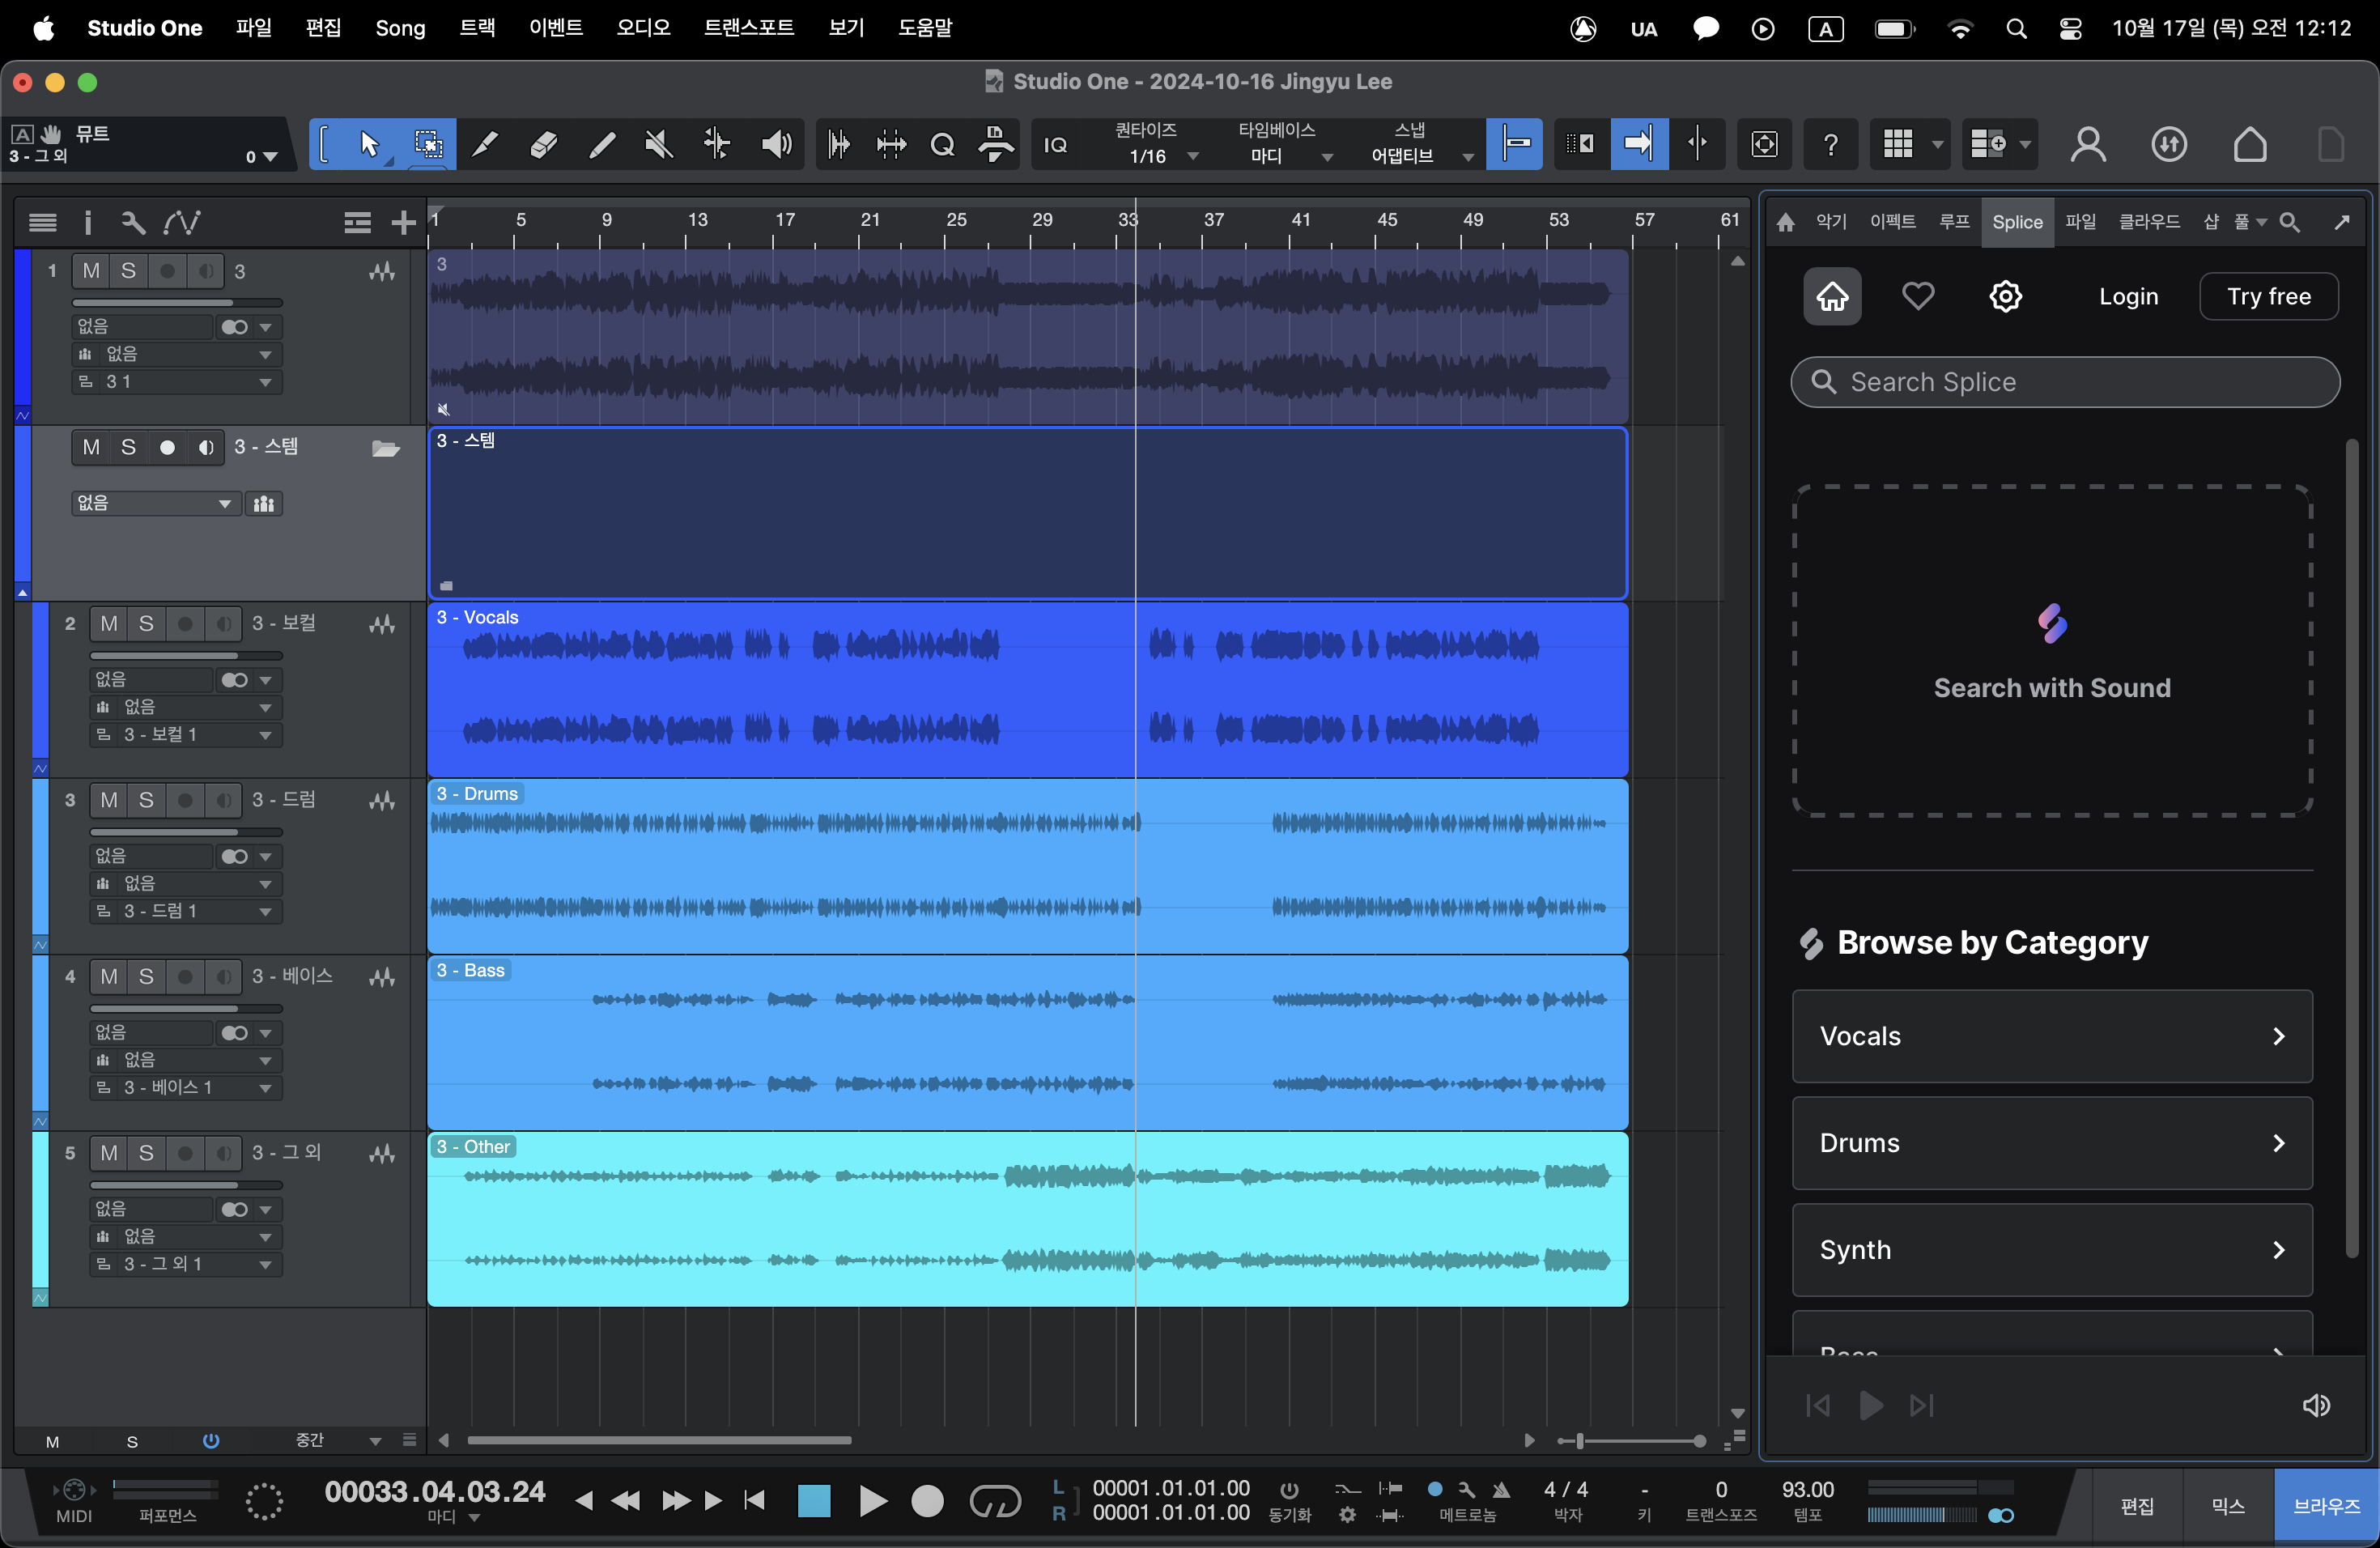Select the Paint (pencil) tool
2380x1548 pixels.
click(601, 144)
